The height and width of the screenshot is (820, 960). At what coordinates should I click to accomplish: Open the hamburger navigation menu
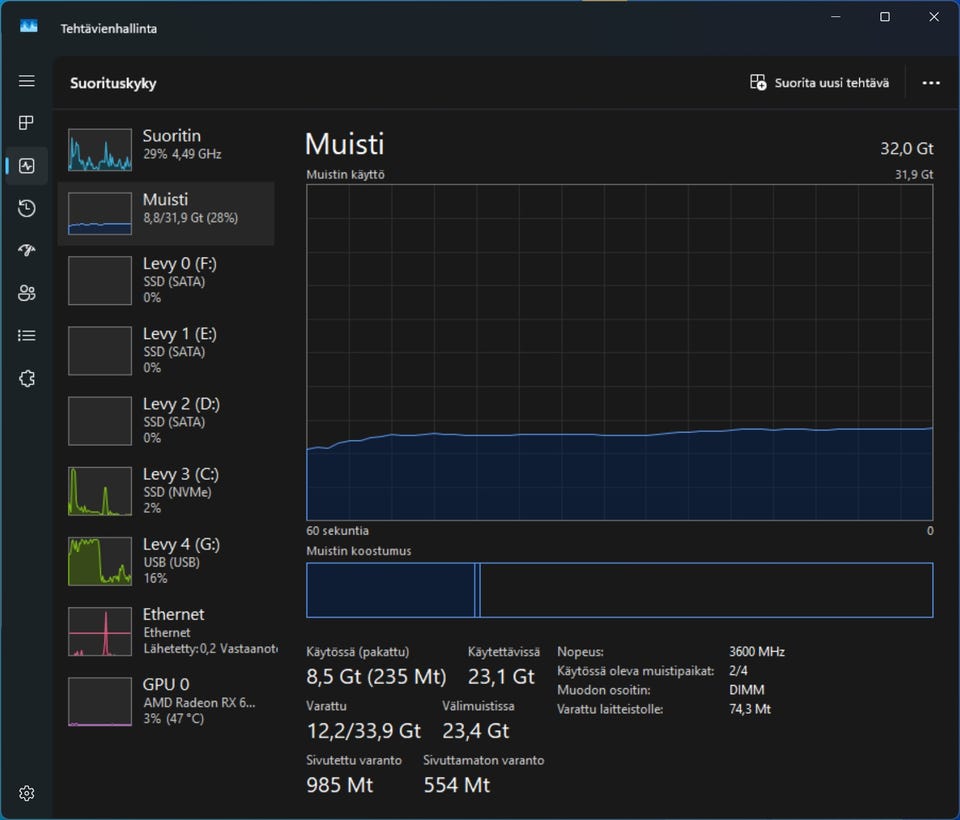pyautogui.click(x=27, y=81)
